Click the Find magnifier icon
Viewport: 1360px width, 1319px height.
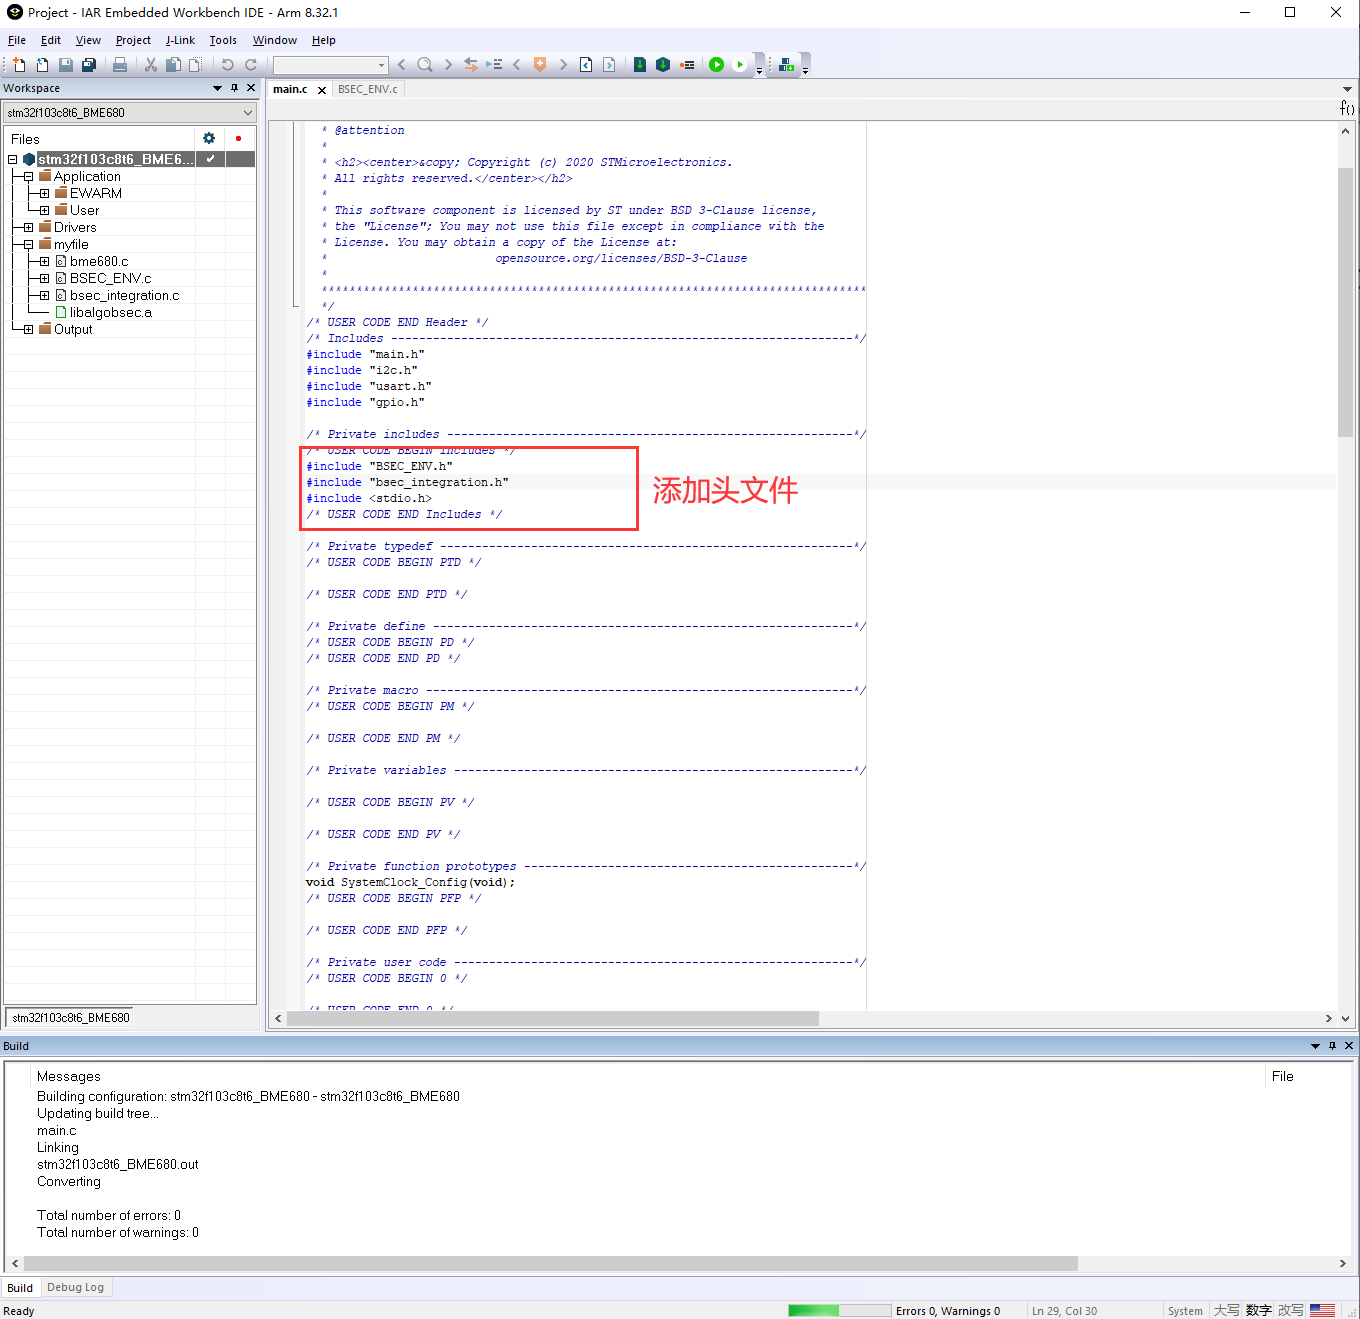(424, 64)
